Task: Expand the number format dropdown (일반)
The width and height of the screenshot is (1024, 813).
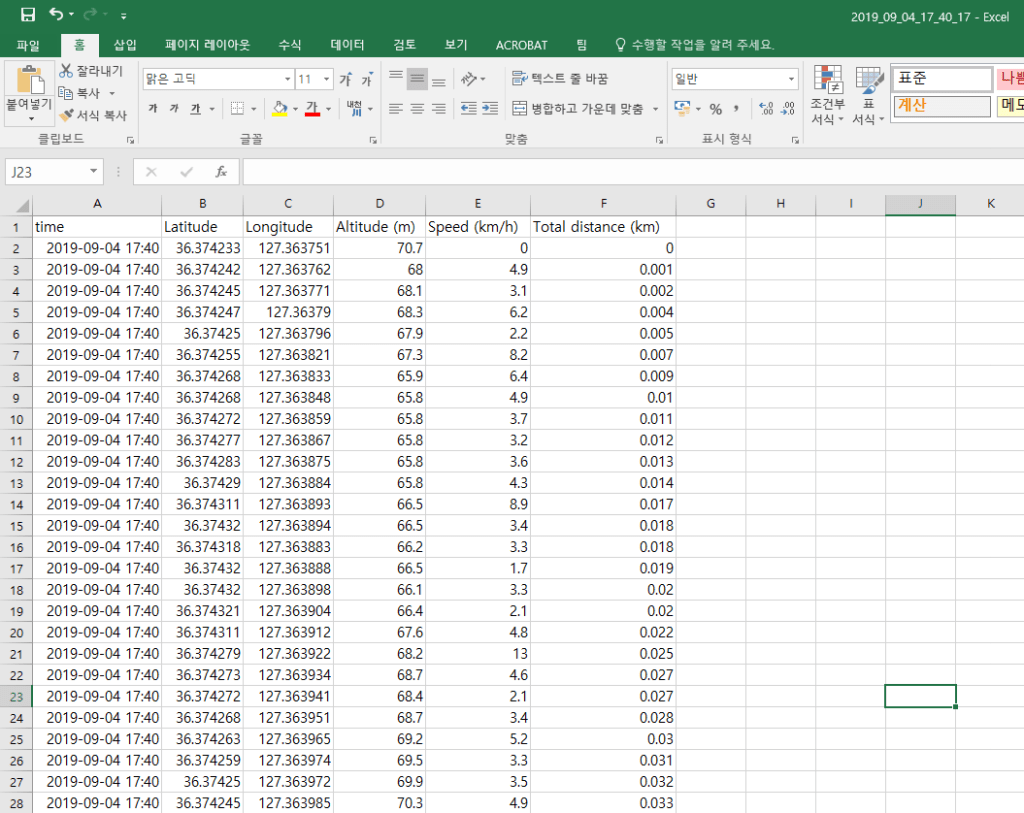Action: coord(791,79)
